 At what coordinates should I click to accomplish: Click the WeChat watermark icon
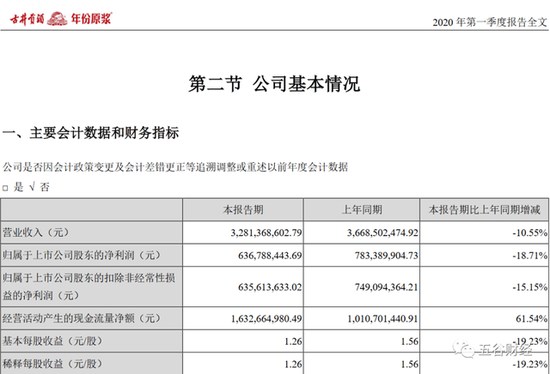[463, 349]
